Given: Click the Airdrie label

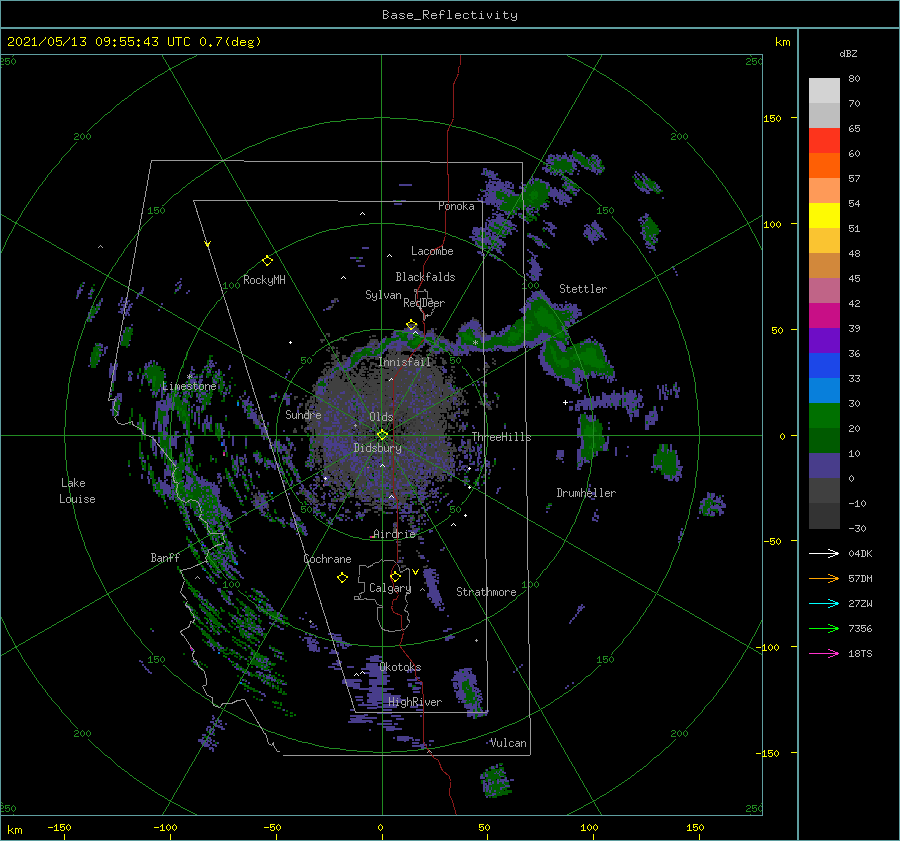Looking at the screenshot, I should coord(394,534).
